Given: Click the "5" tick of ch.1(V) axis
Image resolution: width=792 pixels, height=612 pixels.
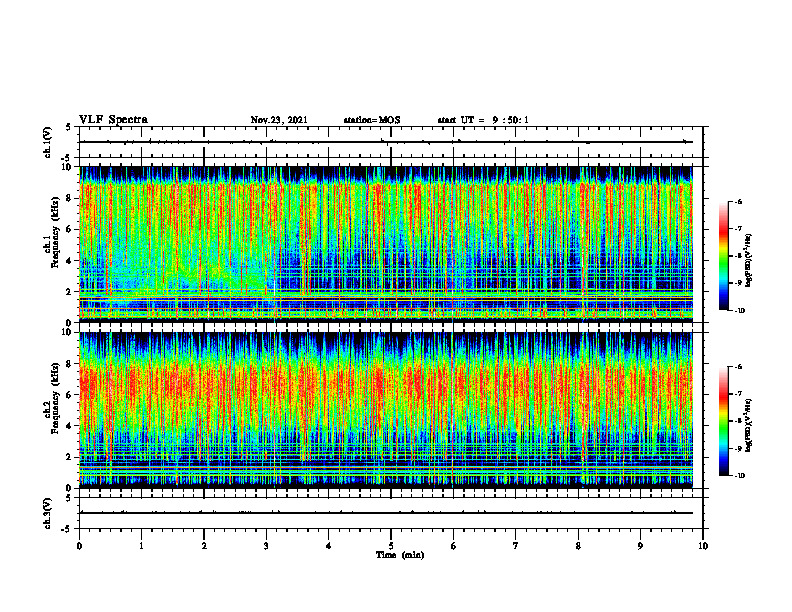Looking at the screenshot, I should coord(69,127).
